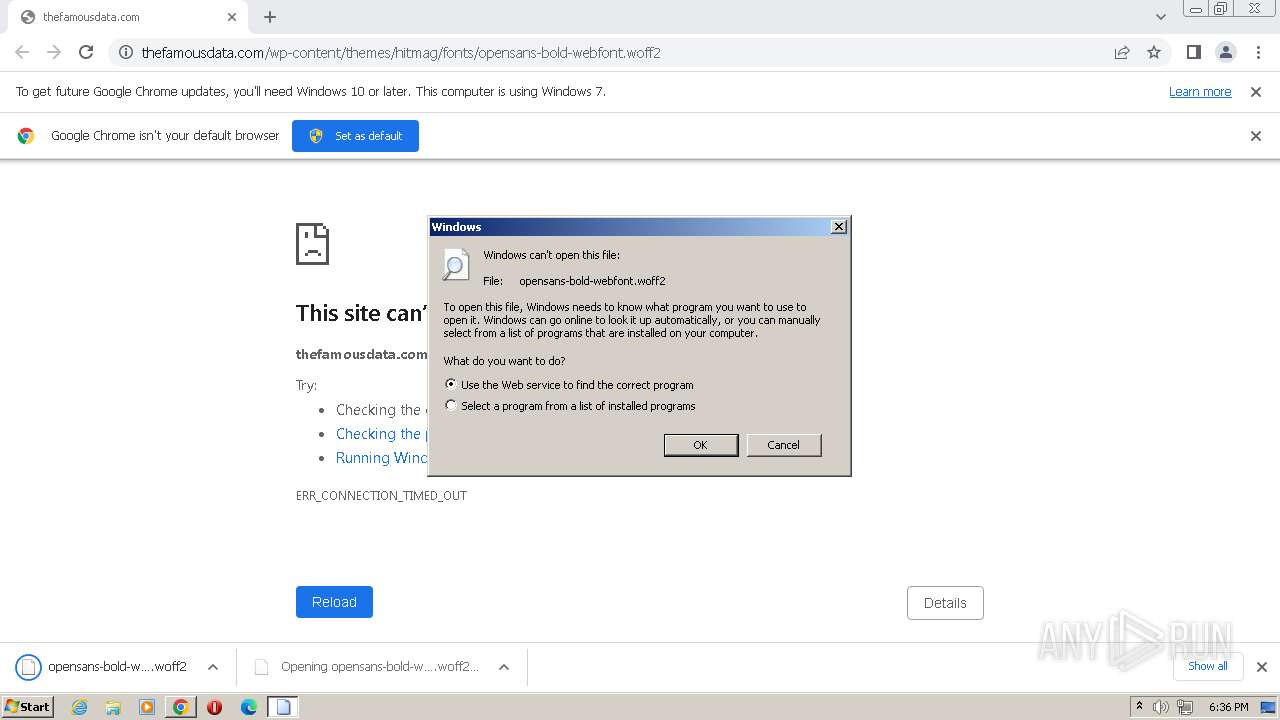1280x720 pixels.
Task: Show hidden system tray icons
Action: point(1139,706)
